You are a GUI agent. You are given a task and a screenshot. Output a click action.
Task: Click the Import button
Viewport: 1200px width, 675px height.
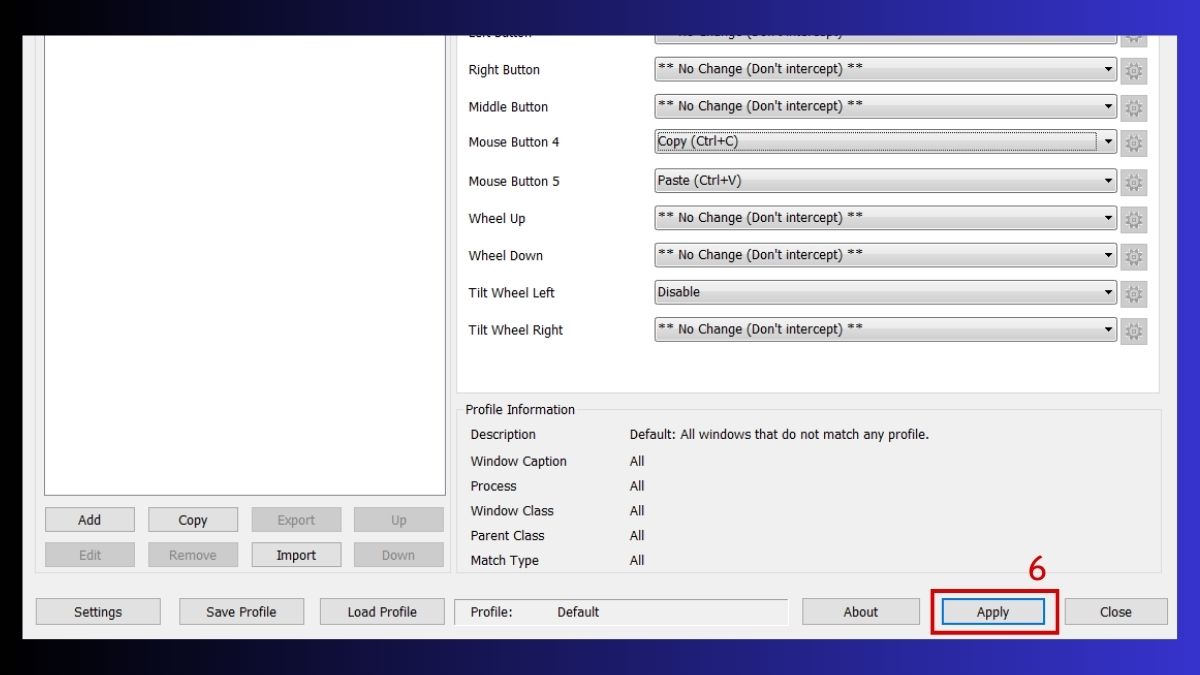coord(296,555)
